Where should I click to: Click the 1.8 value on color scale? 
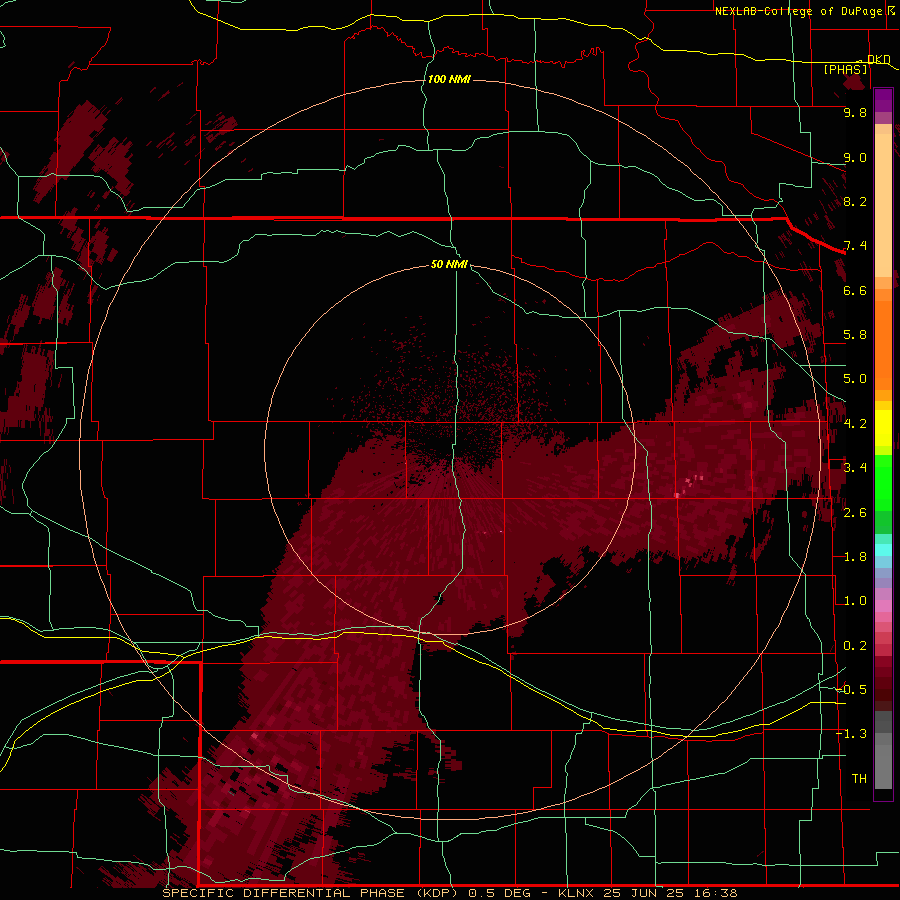(855, 557)
